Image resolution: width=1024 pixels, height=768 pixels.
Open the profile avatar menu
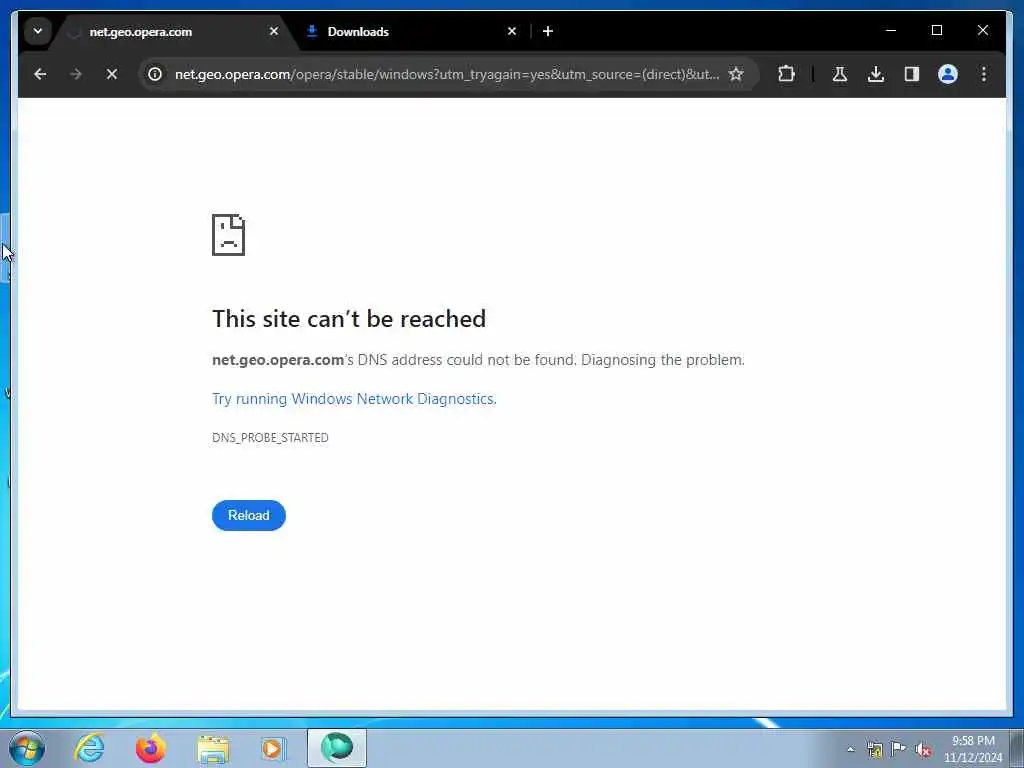click(948, 74)
